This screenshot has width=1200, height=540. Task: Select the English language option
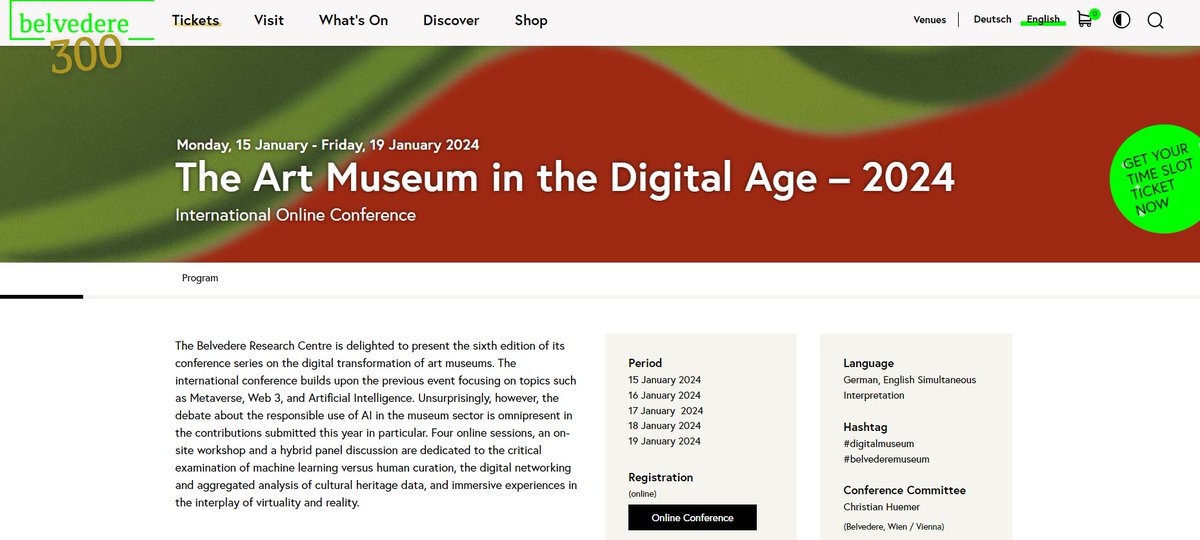coord(1043,19)
